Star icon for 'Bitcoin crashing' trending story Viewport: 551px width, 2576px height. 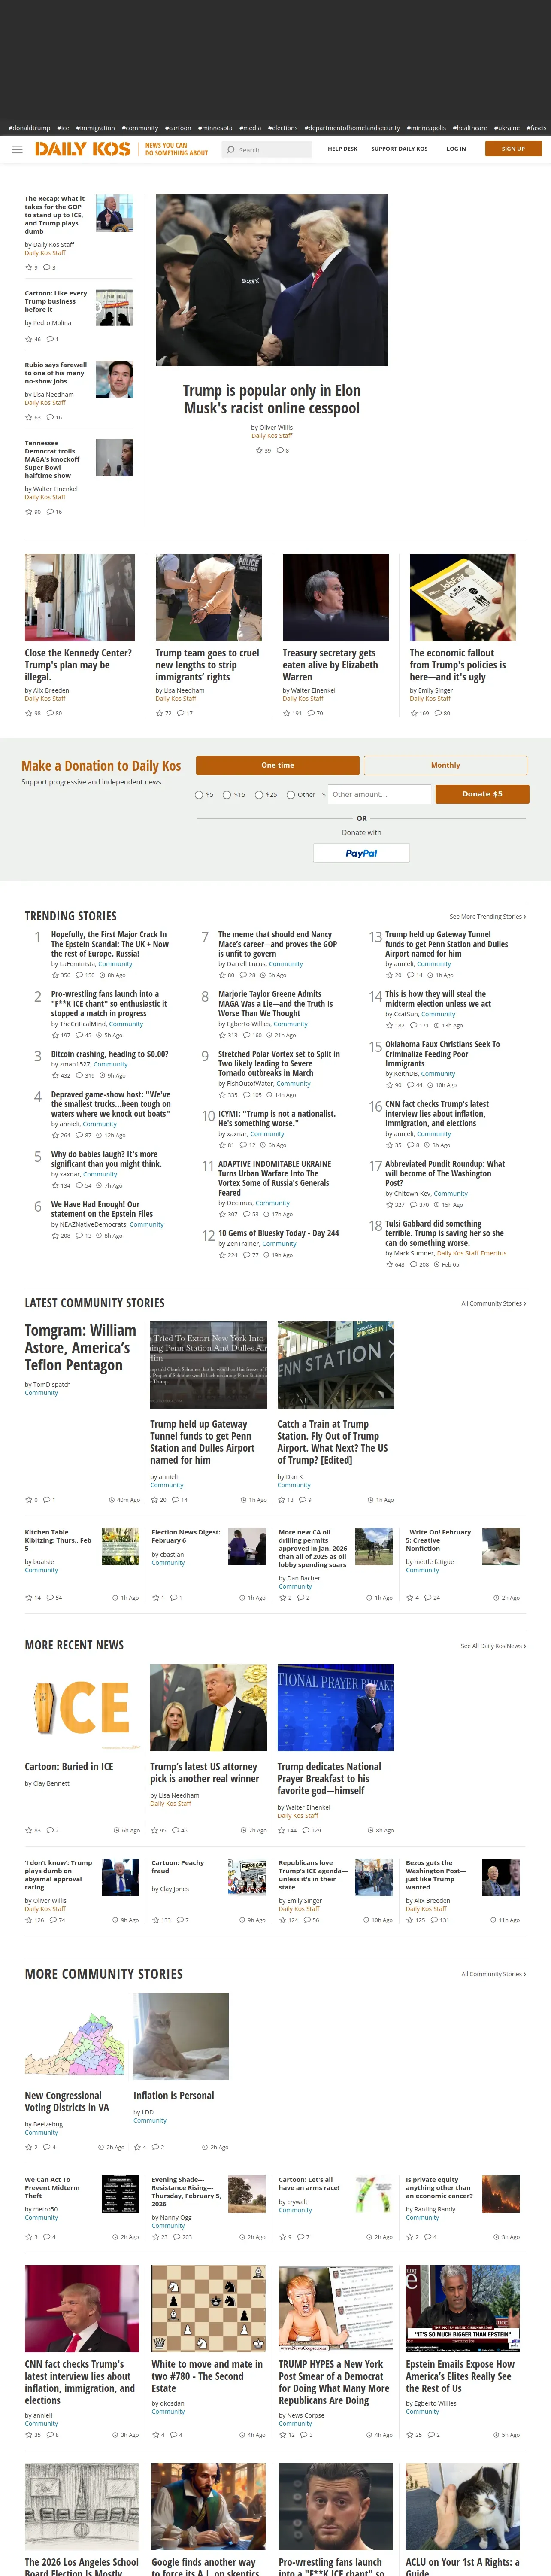click(x=55, y=1076)
